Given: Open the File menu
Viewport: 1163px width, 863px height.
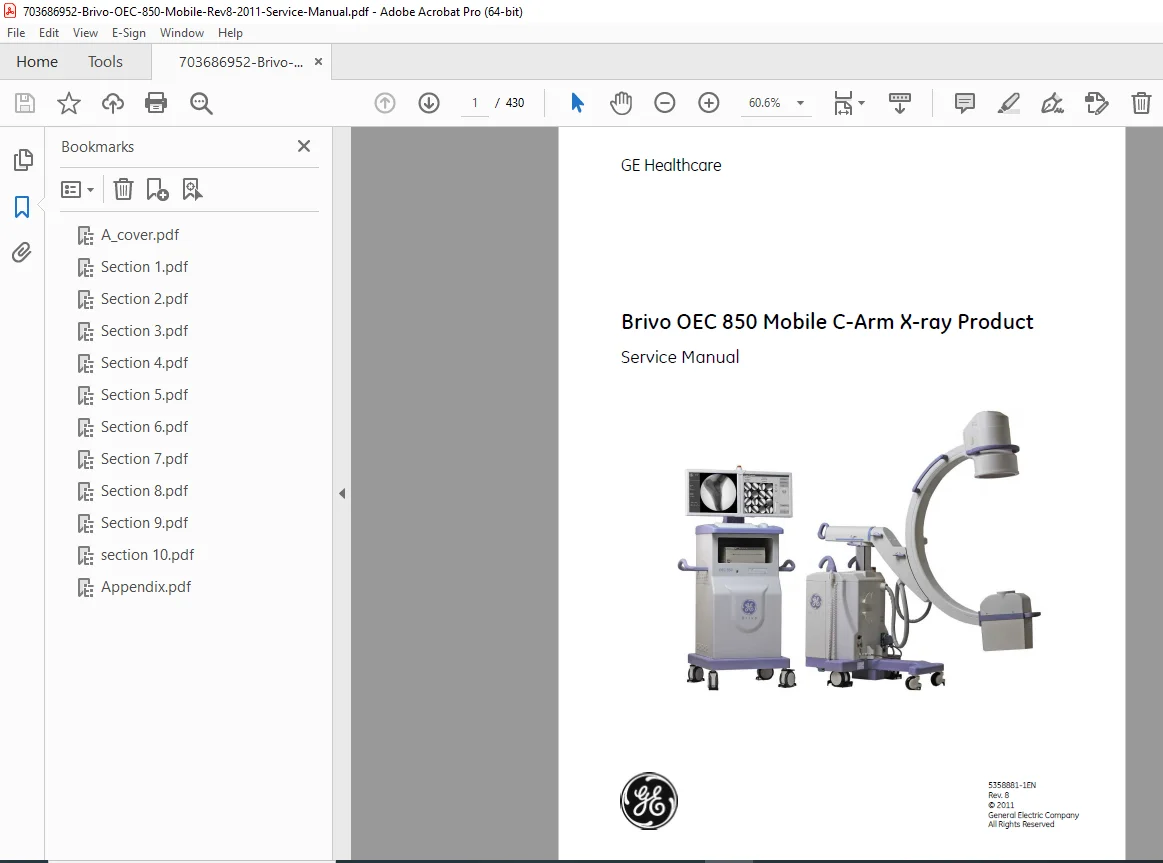Looking at the screenshot, I should coord(16,33).
